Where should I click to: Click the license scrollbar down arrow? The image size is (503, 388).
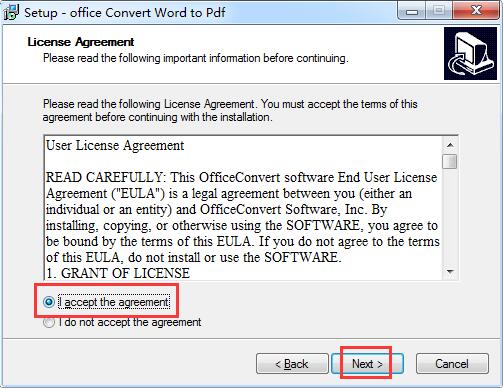point(450,272)
